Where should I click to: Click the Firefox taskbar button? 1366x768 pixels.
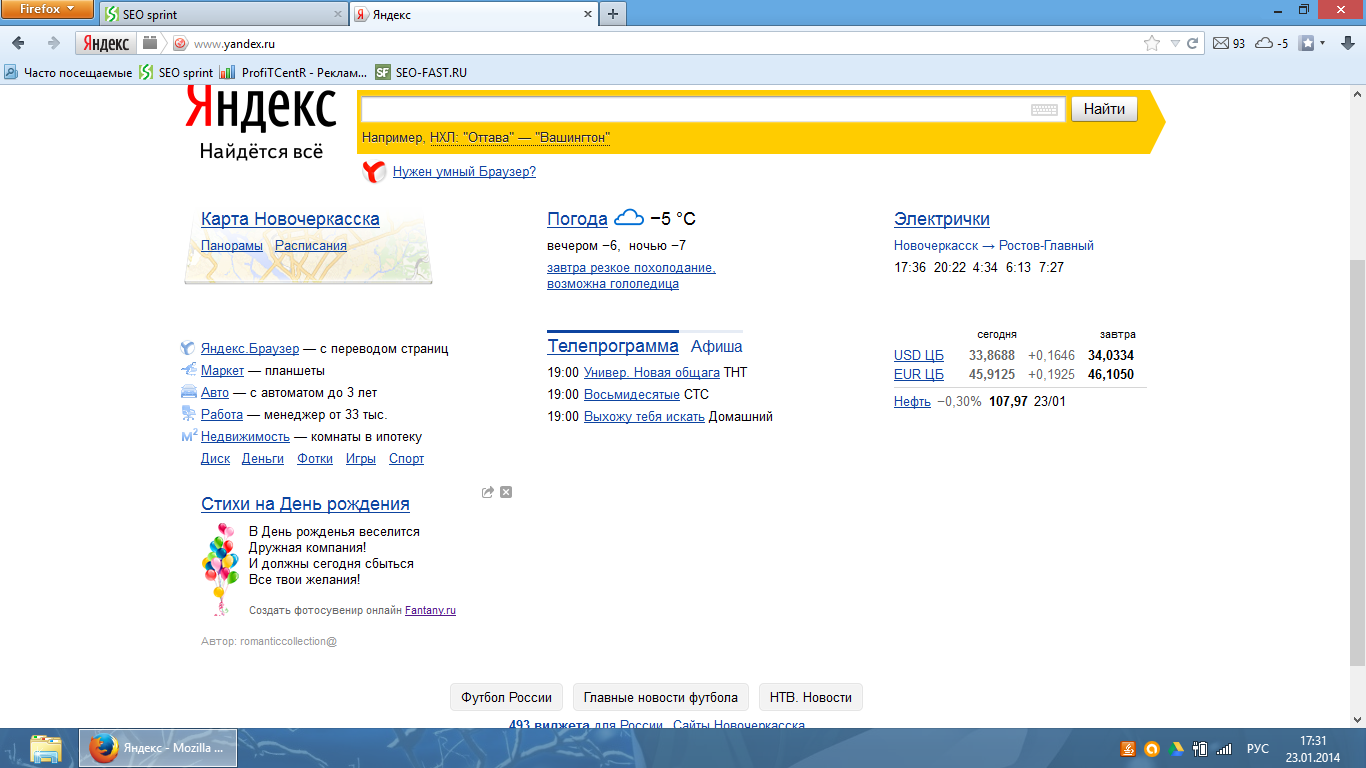(x=158, y=748)
